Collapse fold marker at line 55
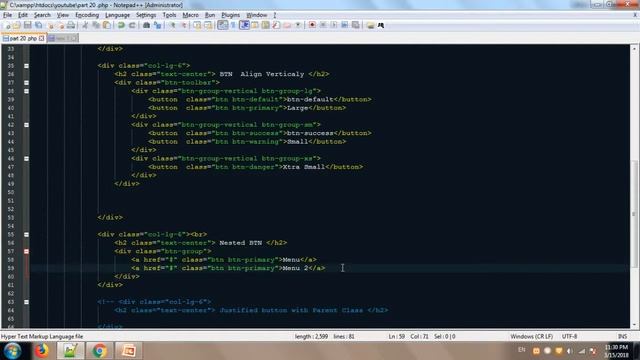The image size is (640, 360). click(26, 234)
